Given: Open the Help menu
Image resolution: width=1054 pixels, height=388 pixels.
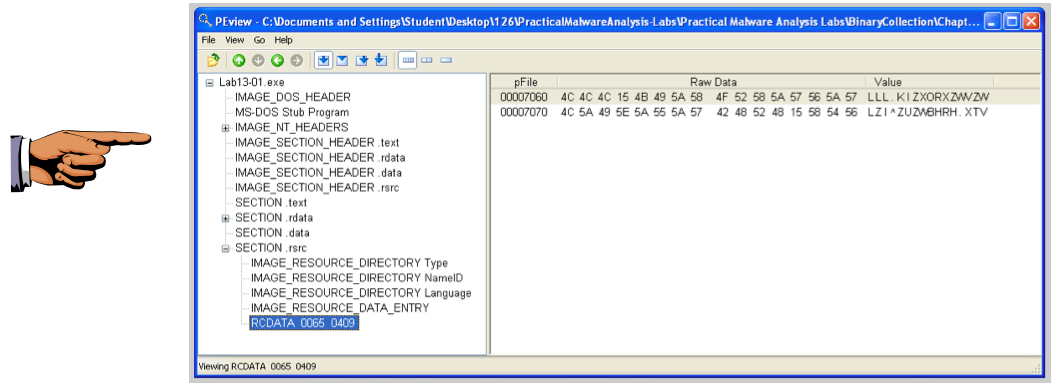Looking at the screenshot, I should coord(284,40).
